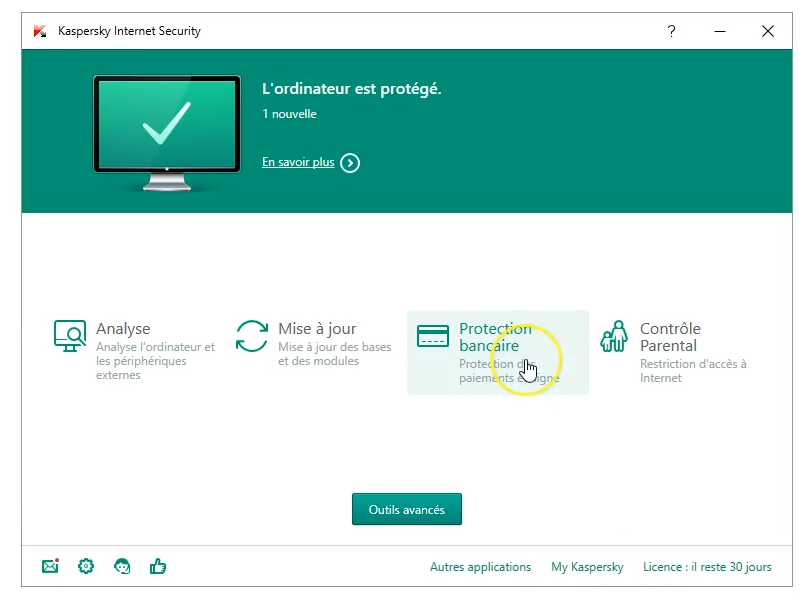Open Autres applications link

480,567
